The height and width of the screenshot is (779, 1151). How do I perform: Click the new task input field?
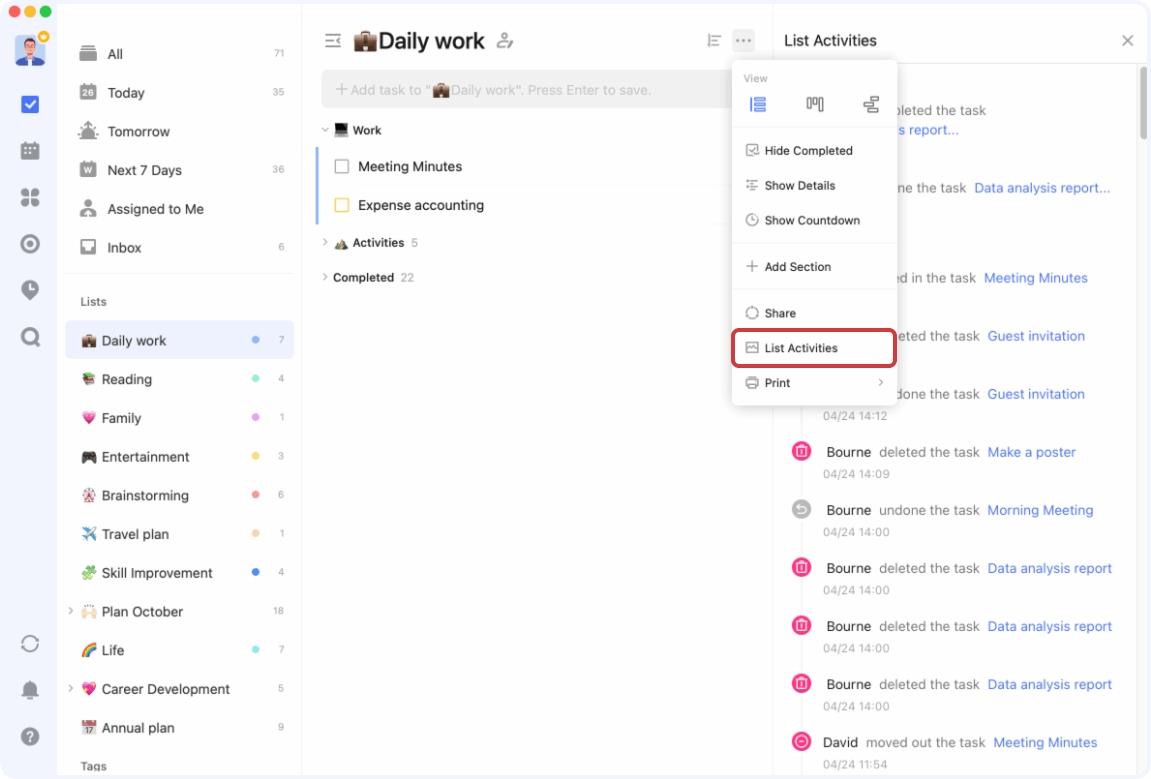(x=520, y=89)
